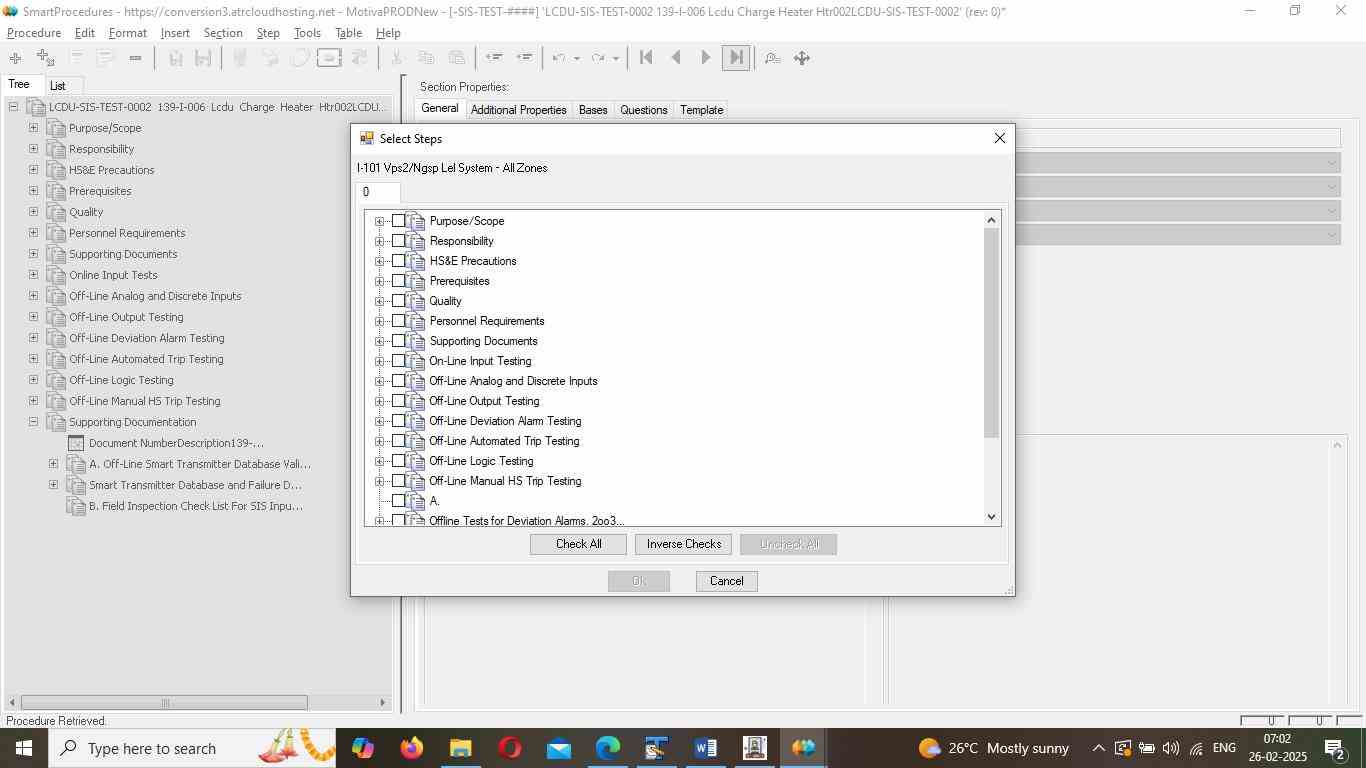Click the cut scissors icon
This screenshot has width=1366, height=768.
pos(397,58)
